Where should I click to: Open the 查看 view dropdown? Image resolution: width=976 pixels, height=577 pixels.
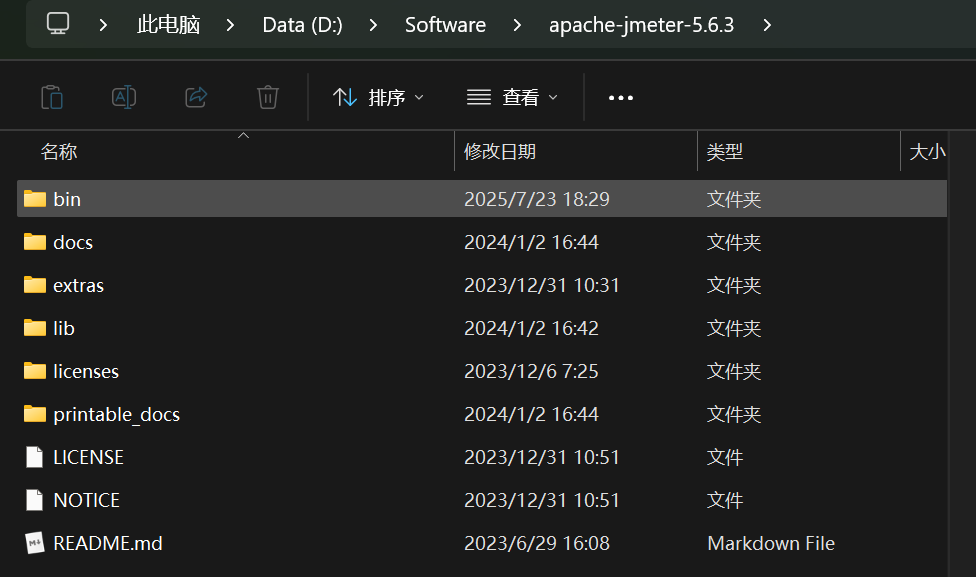(512, 98)
